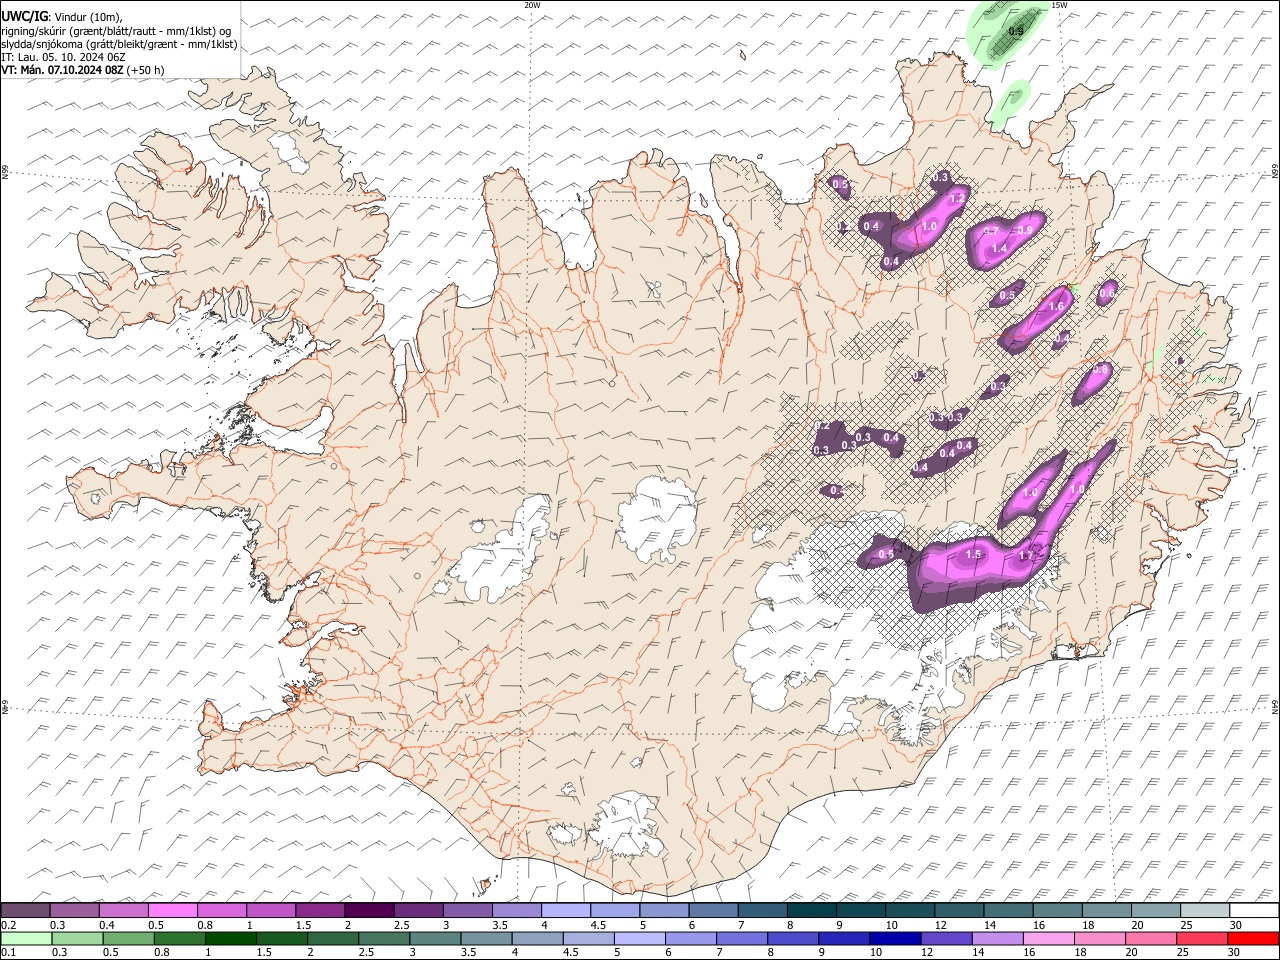
Task: Click the 1.5 snowfall value on the map
Action: (974, 554)
